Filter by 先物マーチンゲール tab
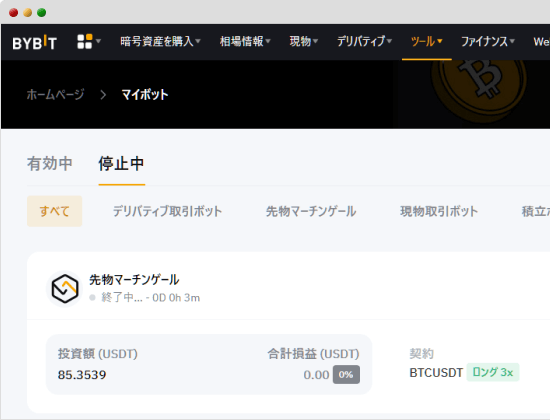This screenshot has height=420, width=550. [x=311, y=211]
